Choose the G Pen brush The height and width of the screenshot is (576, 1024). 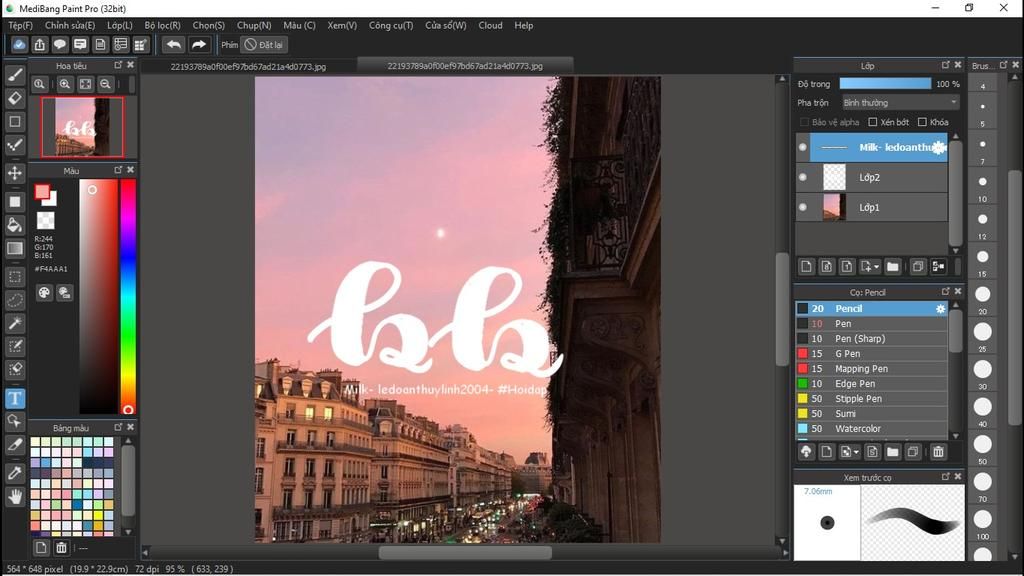coord(871,353)
